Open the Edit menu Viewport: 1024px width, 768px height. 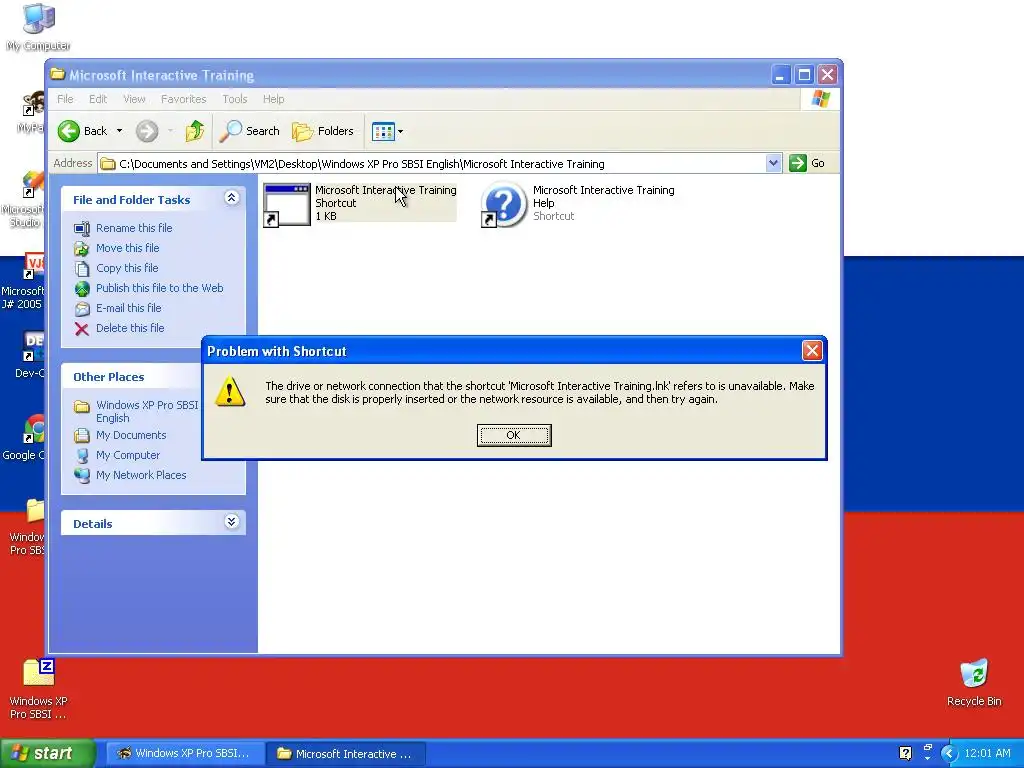(x=98, y=99)
